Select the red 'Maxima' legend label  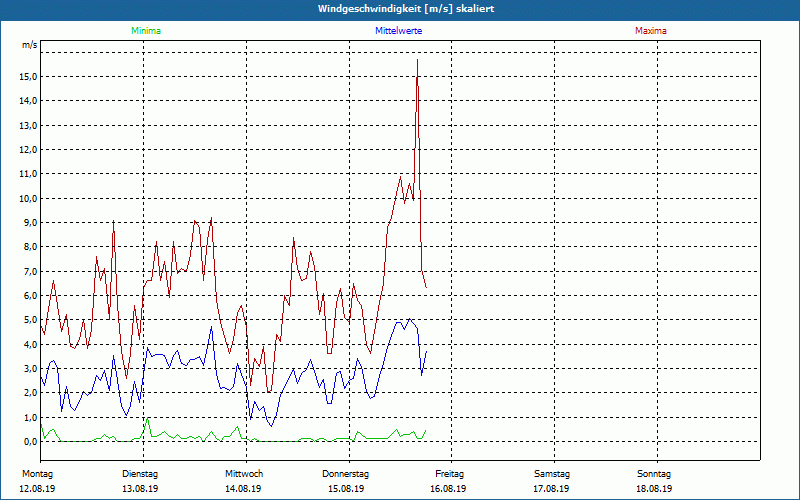(x=651, y=31)
